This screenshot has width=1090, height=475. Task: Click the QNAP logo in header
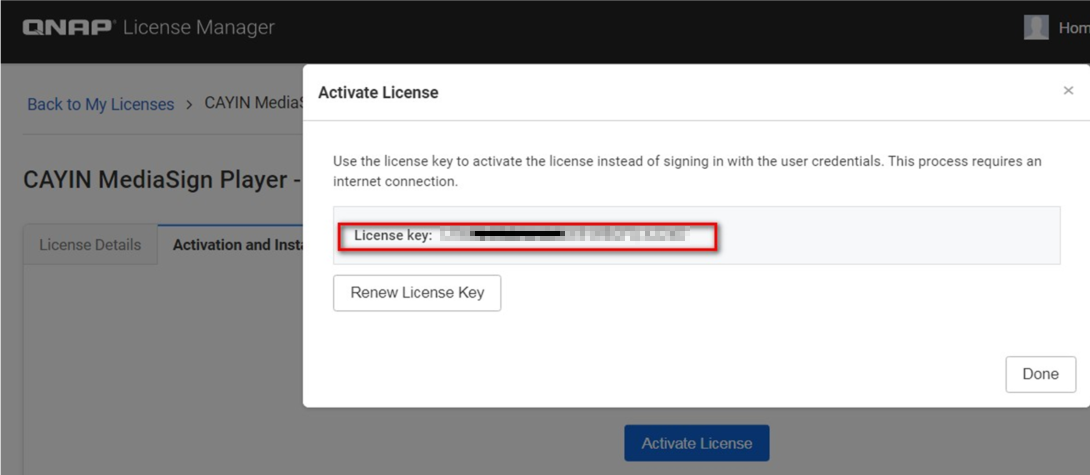tap(68, 28)
